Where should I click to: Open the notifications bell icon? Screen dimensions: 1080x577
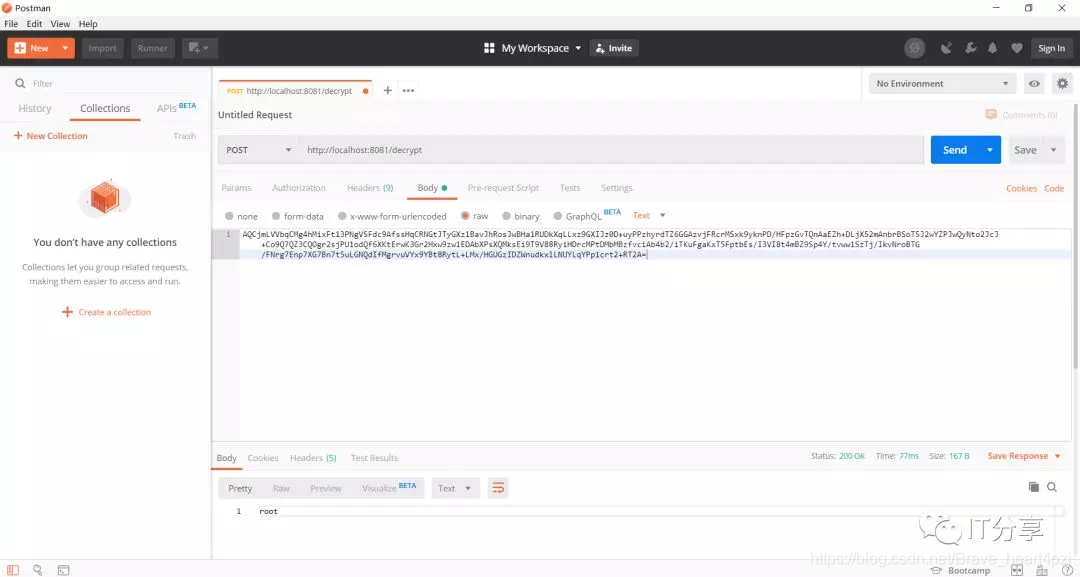[x=993, y=48]
